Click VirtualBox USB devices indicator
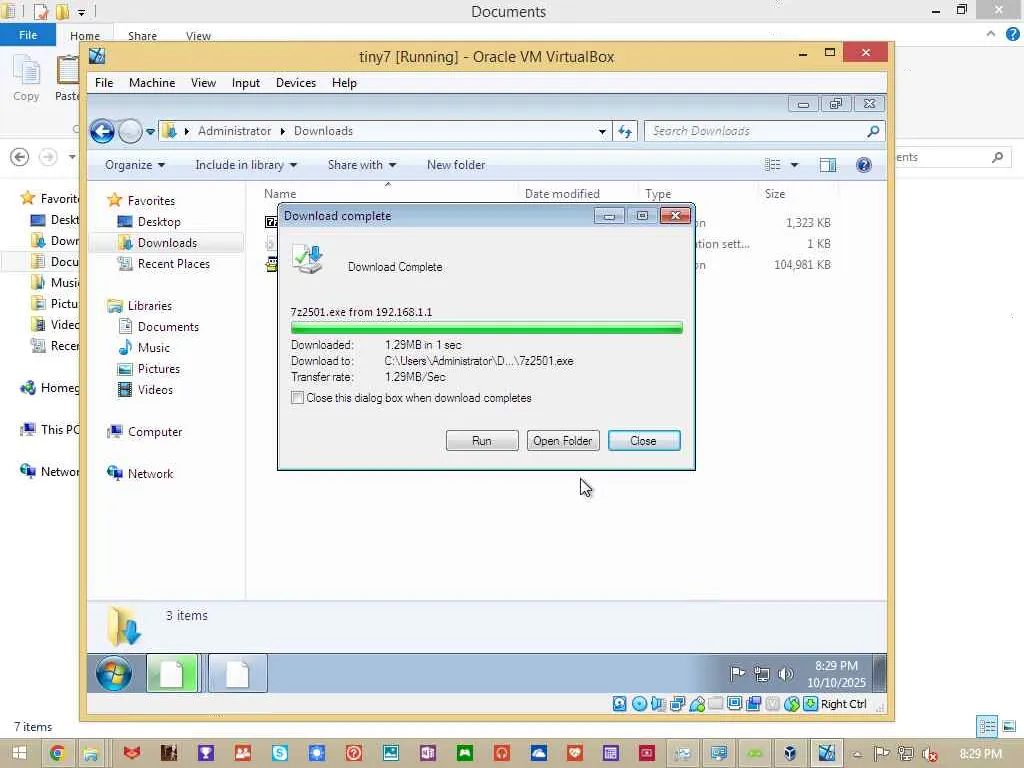The width and height of the screenshot is (1024, 768). (697, 704)
